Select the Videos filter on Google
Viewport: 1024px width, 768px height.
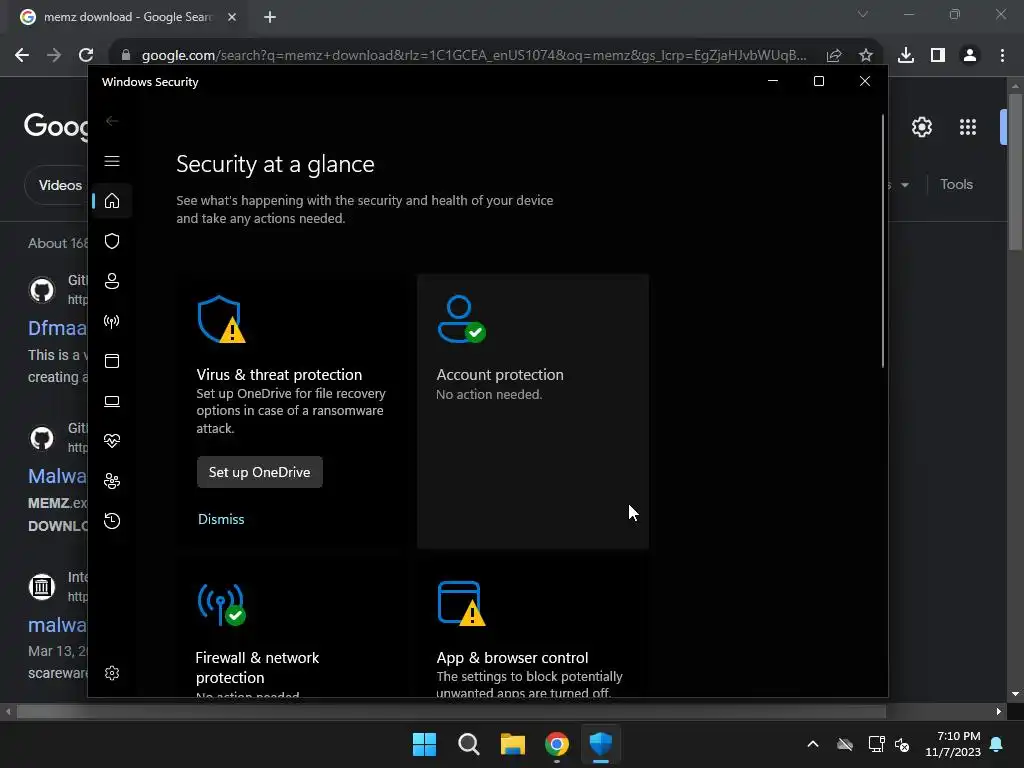pyautogui.click(x=60, y=185)
